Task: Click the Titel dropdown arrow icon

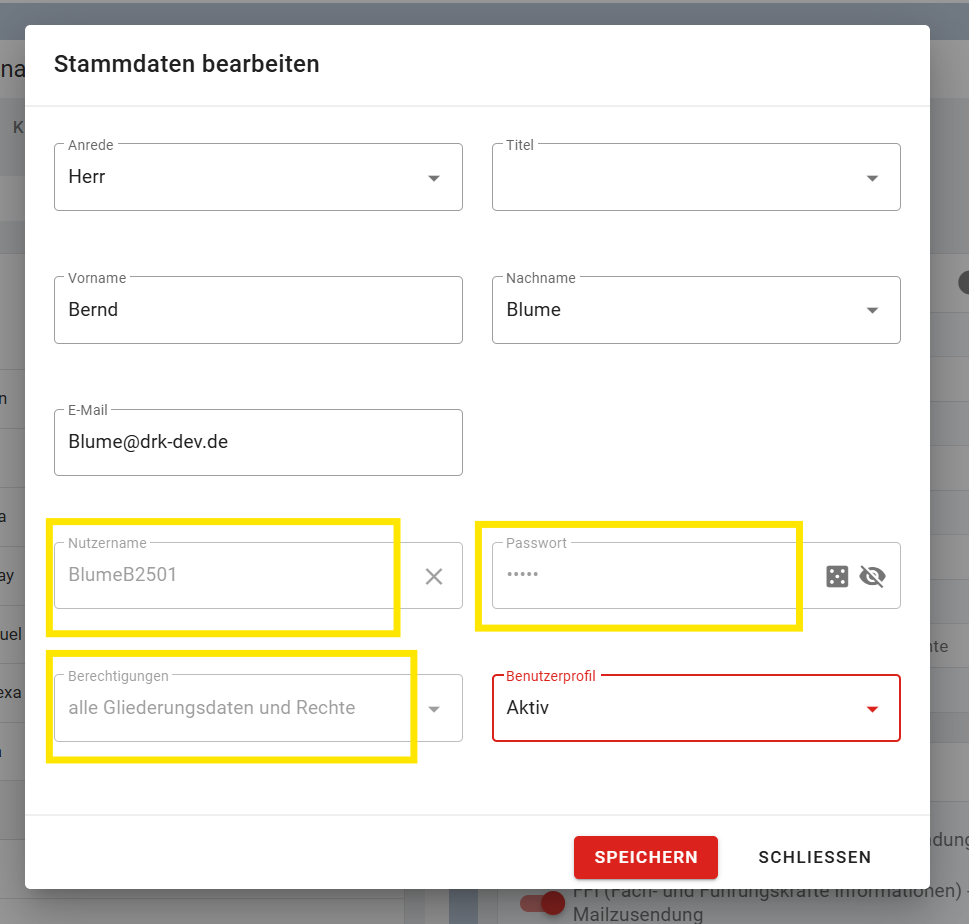Action: (x=872, y=178)
